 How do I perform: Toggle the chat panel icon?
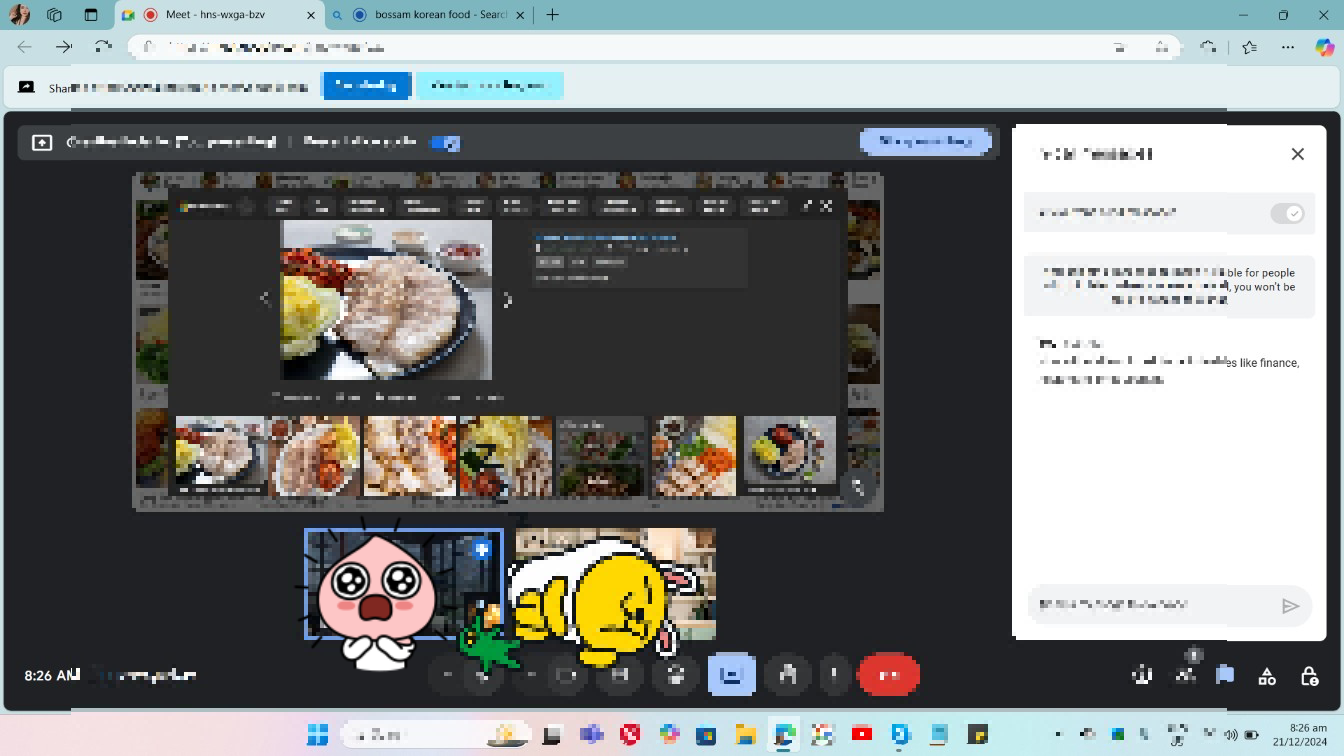tap(1225, 676)
